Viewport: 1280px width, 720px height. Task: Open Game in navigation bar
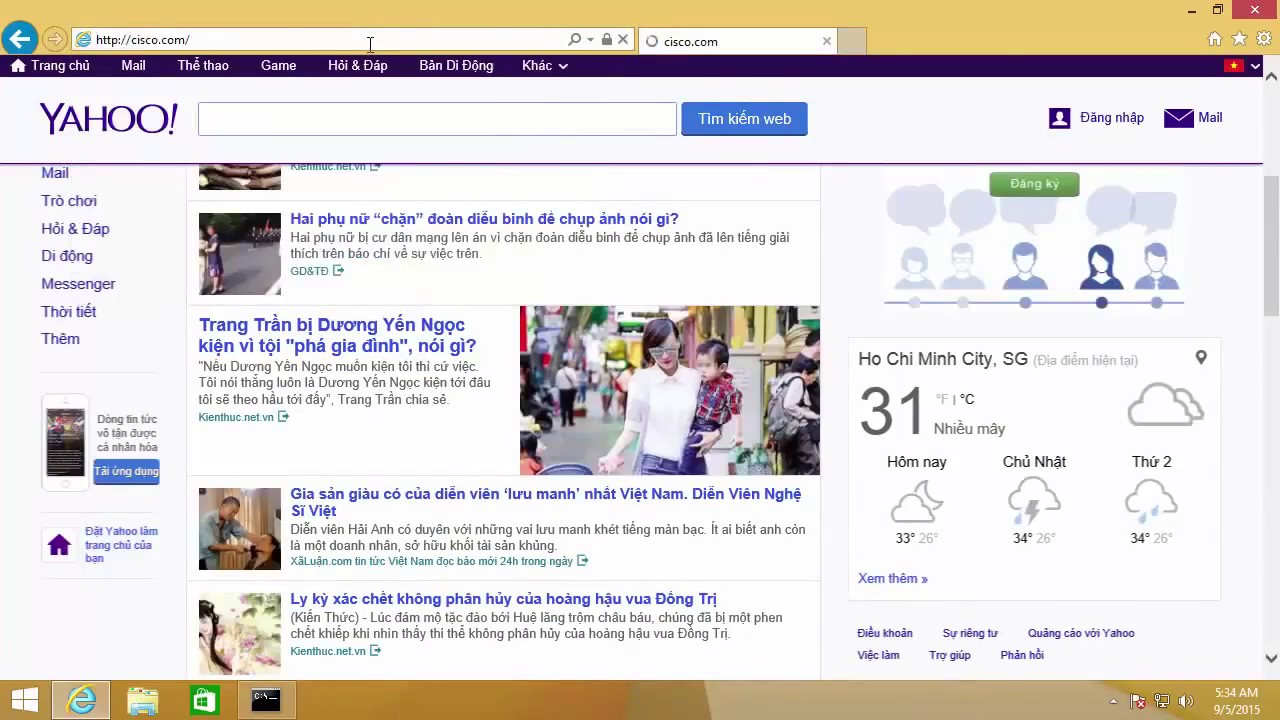278,65
